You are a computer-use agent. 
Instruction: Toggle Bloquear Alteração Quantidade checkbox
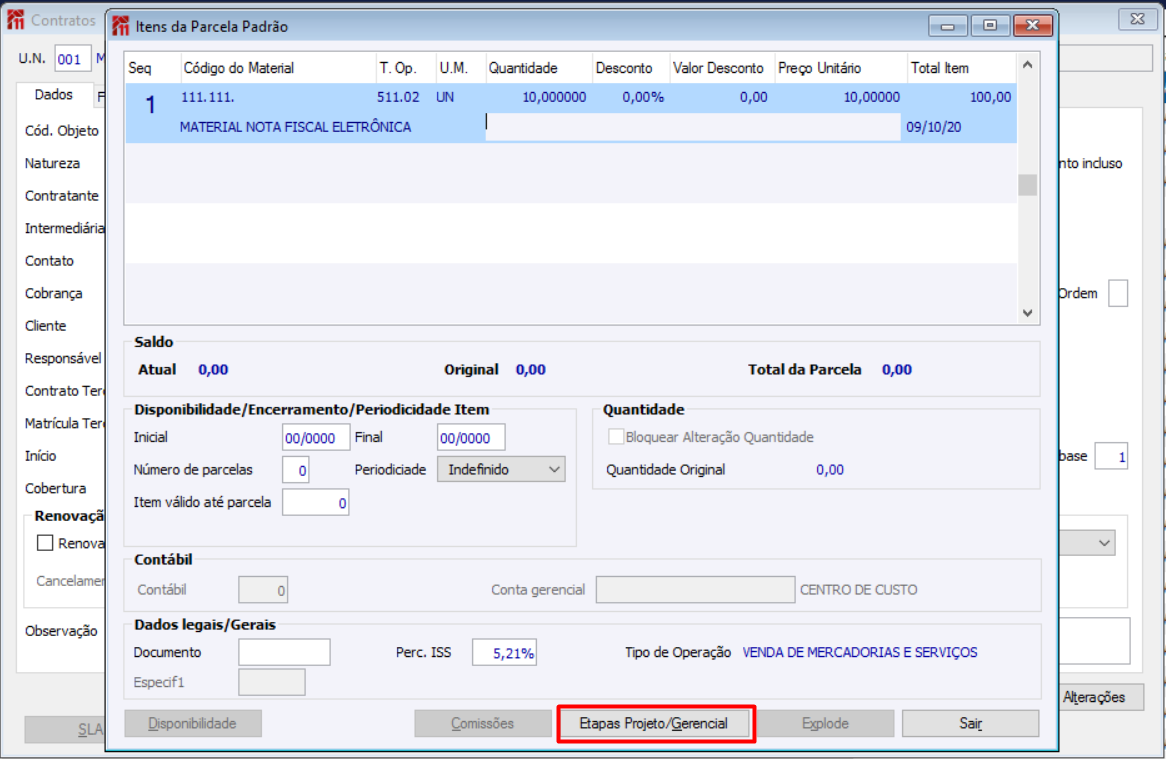(x=616, y=437)
